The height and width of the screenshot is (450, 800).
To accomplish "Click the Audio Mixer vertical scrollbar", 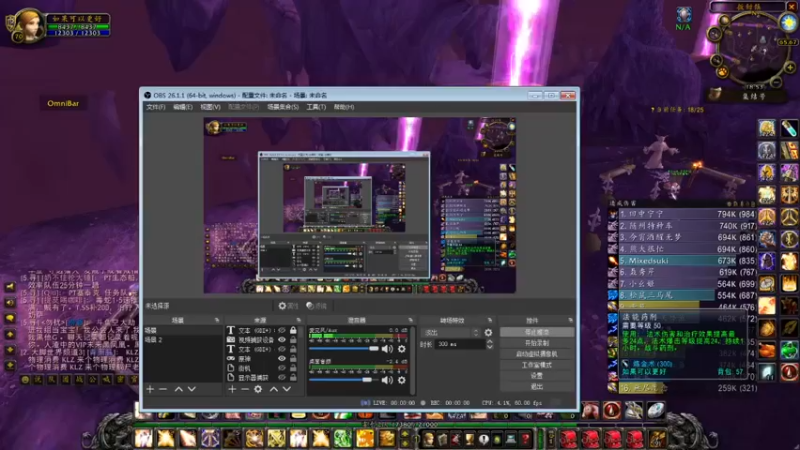I will [x=412, y=360].
